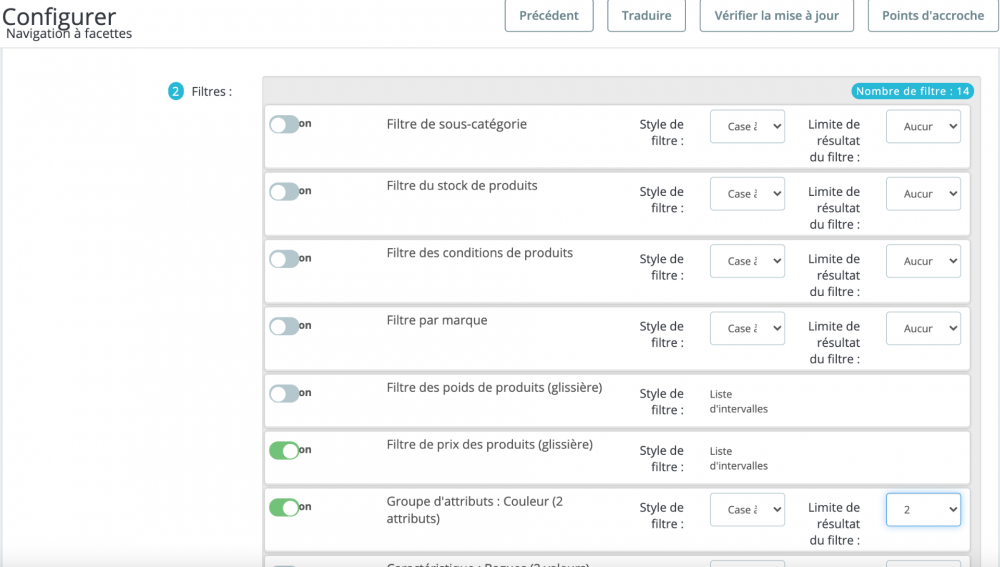Open result limit dropdown for sous-catégorie filter
The image size is (1000, 567).
pyautogui.click(x=923, y=127)
